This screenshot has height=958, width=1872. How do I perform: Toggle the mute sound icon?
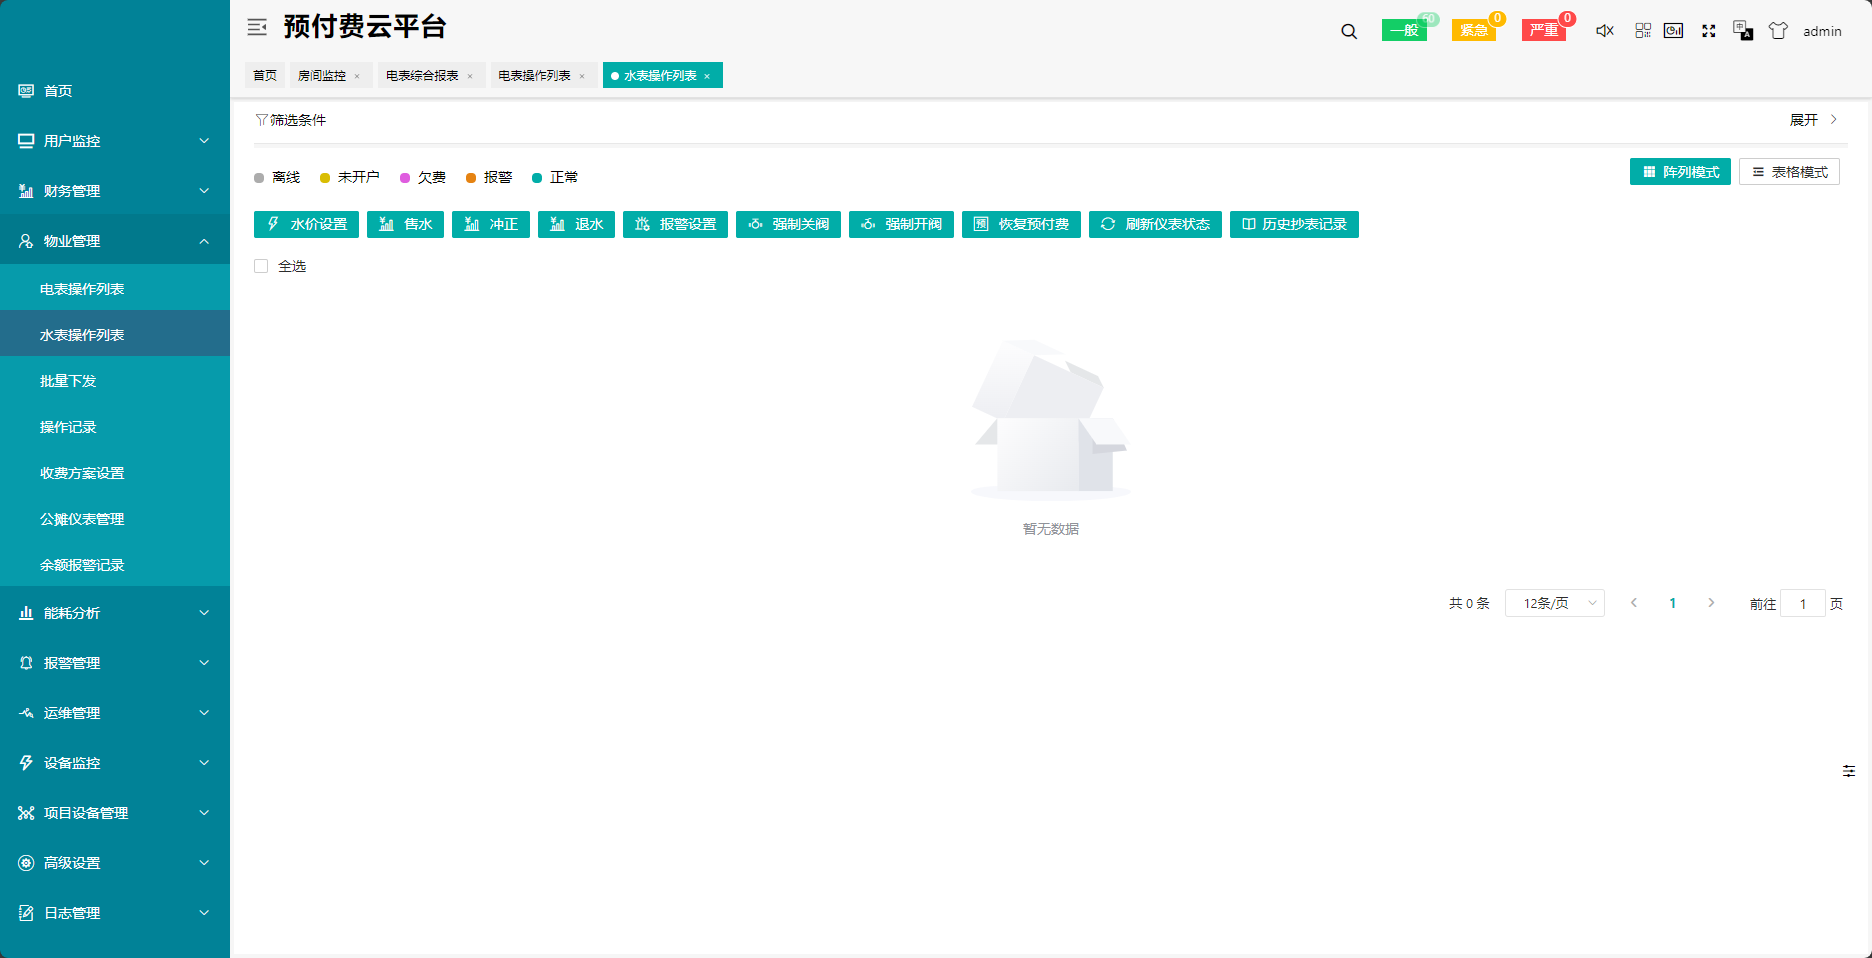pyautogui.click(x=1604, y=31)
